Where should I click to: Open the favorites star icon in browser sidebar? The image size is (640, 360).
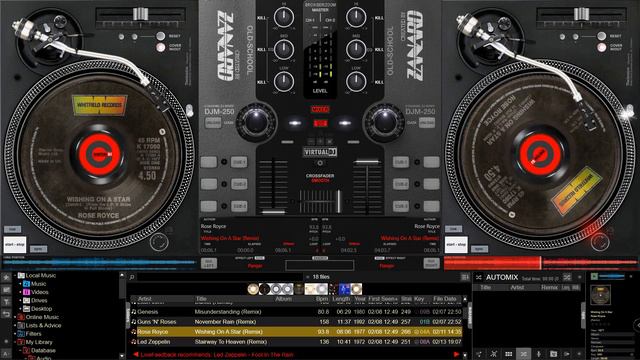[x=6, y=278]
